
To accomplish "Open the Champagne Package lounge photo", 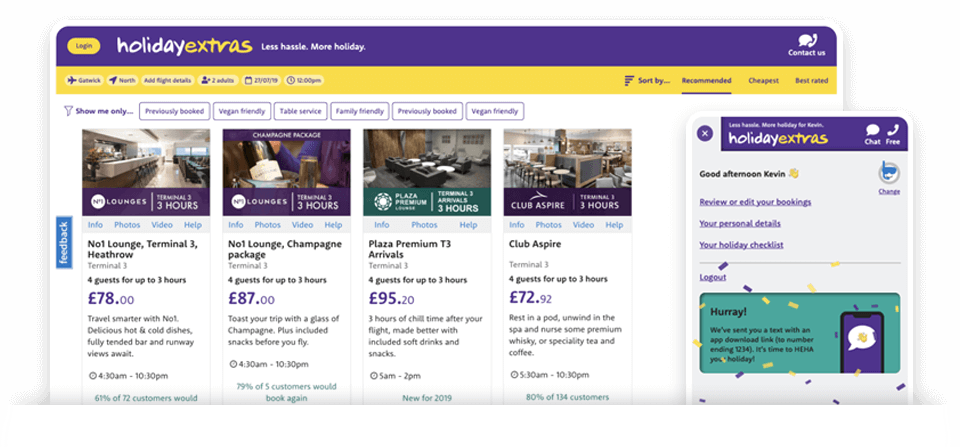I will [x=287, y=172].
